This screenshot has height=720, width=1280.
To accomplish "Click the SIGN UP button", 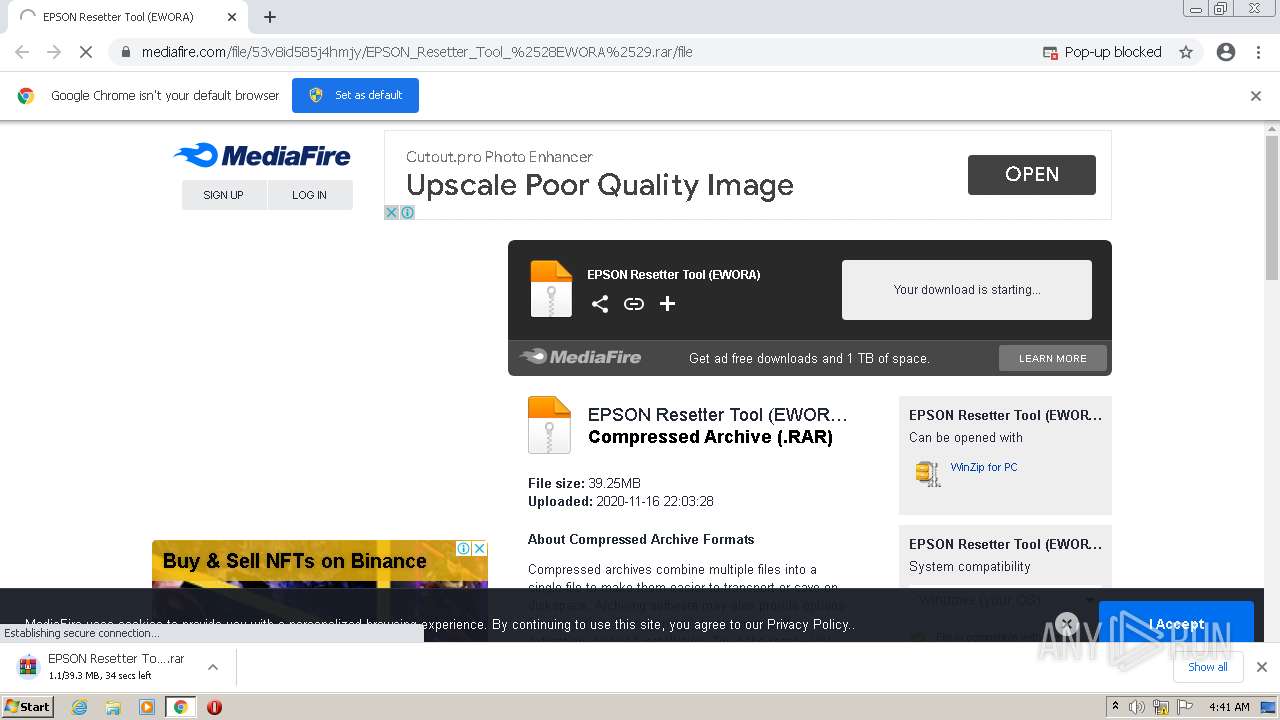I will [224, 195].
